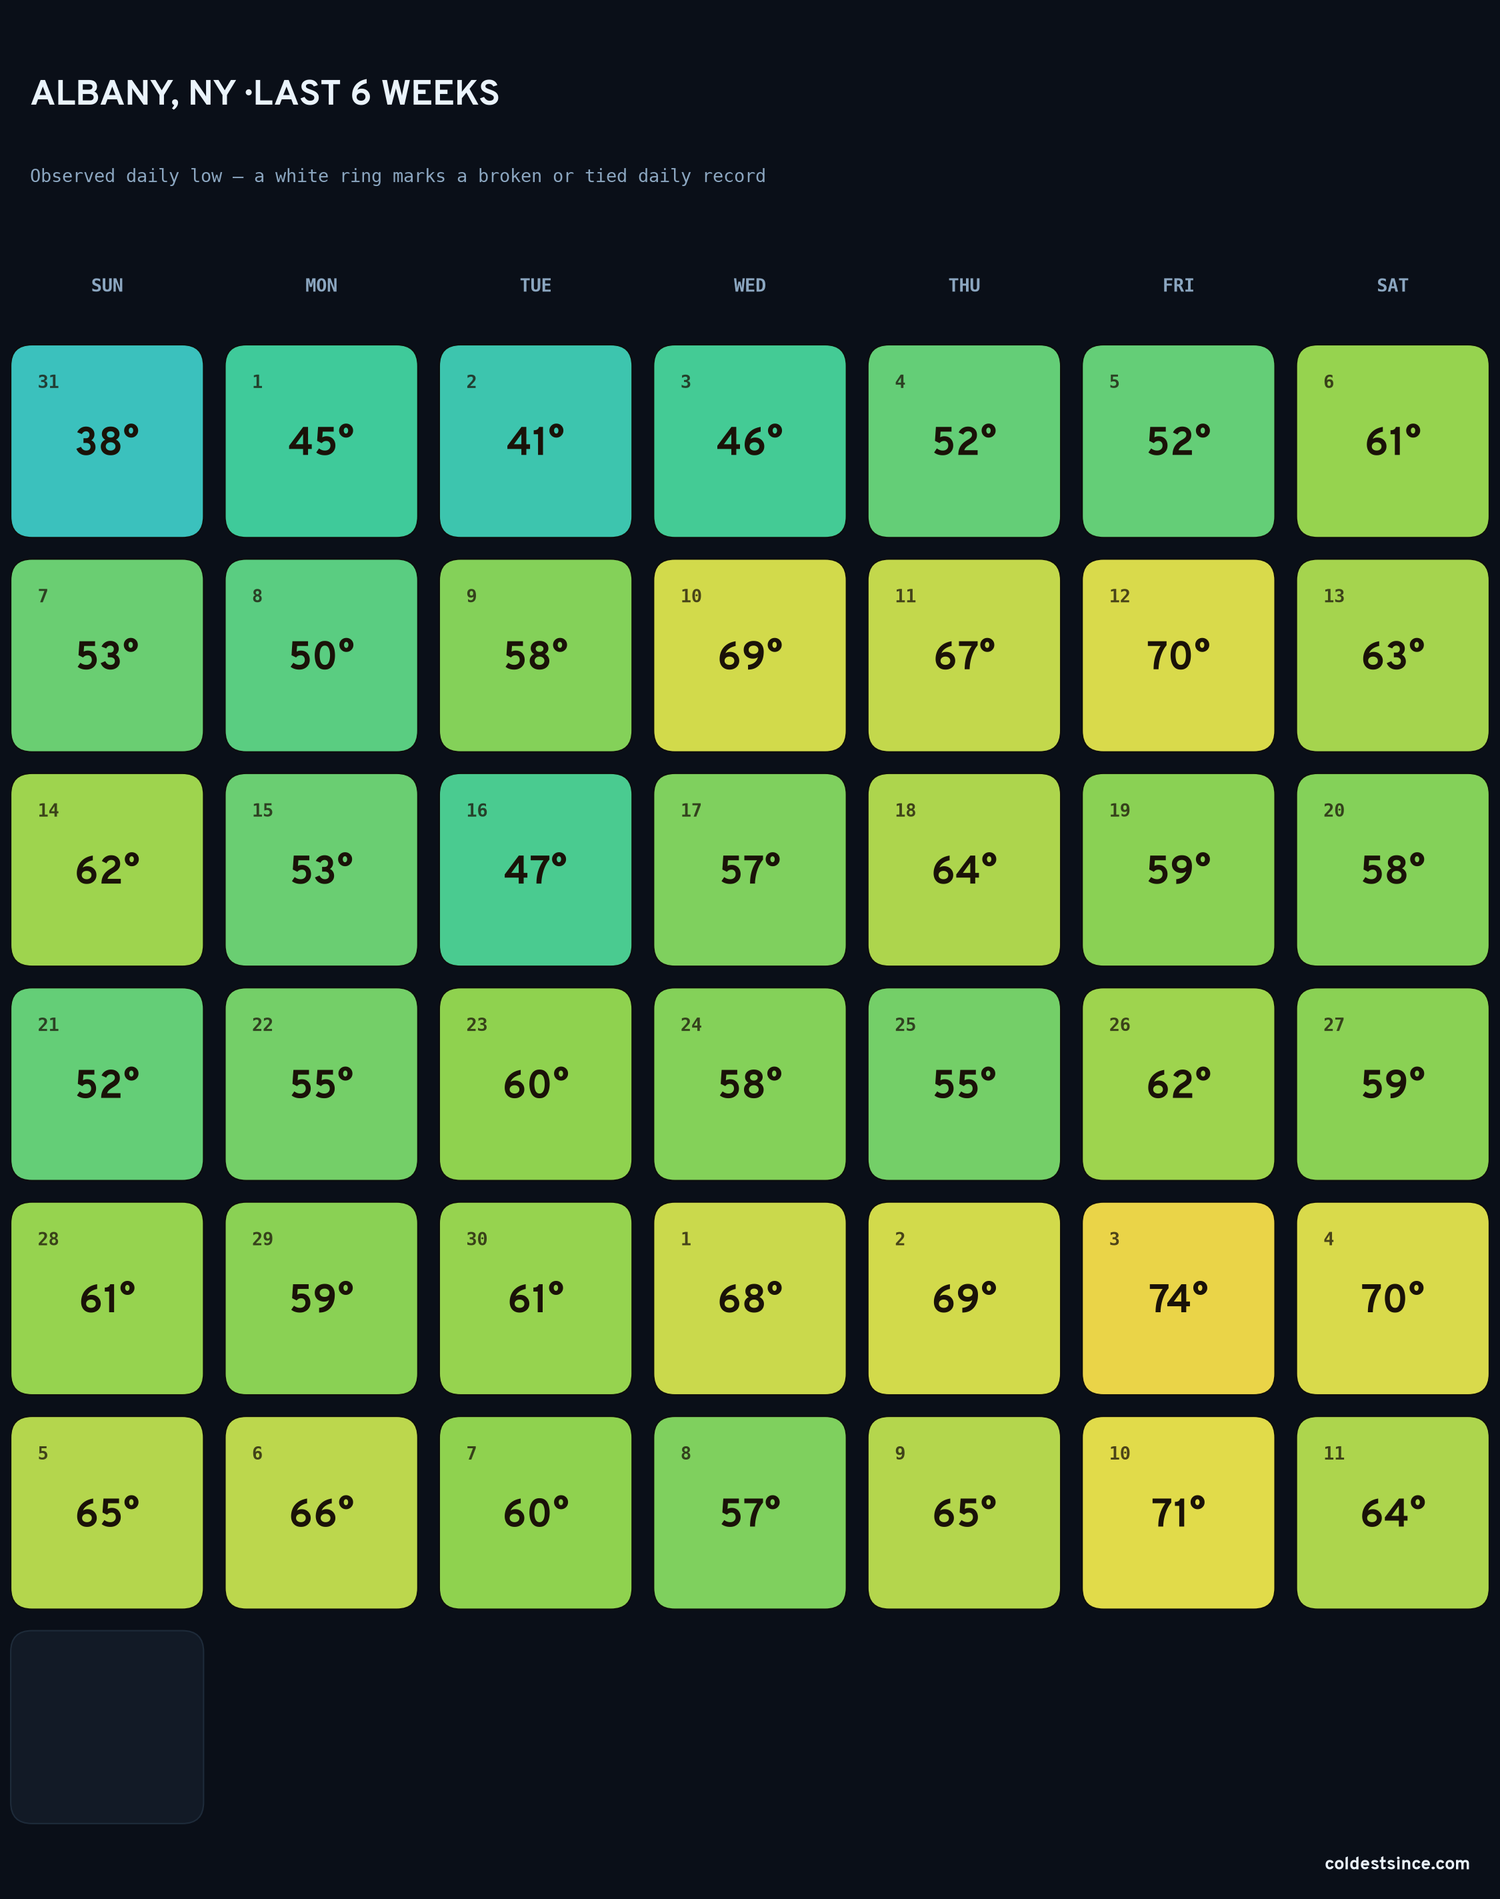Click the SUN column header

107,285
